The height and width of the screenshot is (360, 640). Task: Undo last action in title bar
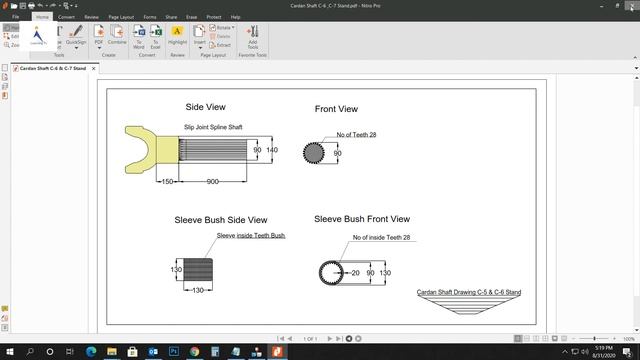click(40, 6)
